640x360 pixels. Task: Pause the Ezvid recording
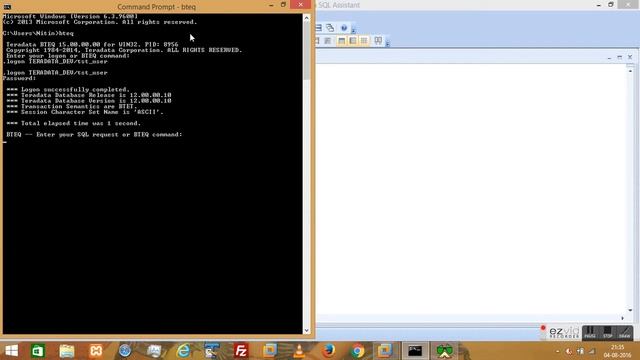[590, 332]
